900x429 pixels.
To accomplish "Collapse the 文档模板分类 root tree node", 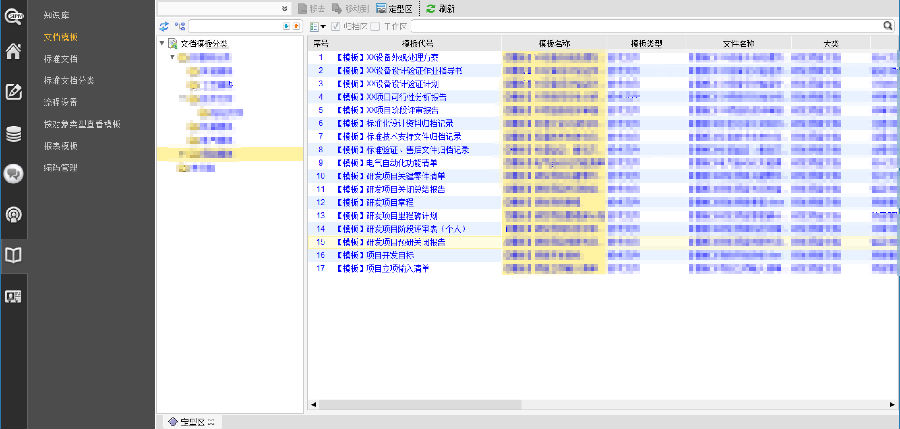I will click(x=163, y=44).
